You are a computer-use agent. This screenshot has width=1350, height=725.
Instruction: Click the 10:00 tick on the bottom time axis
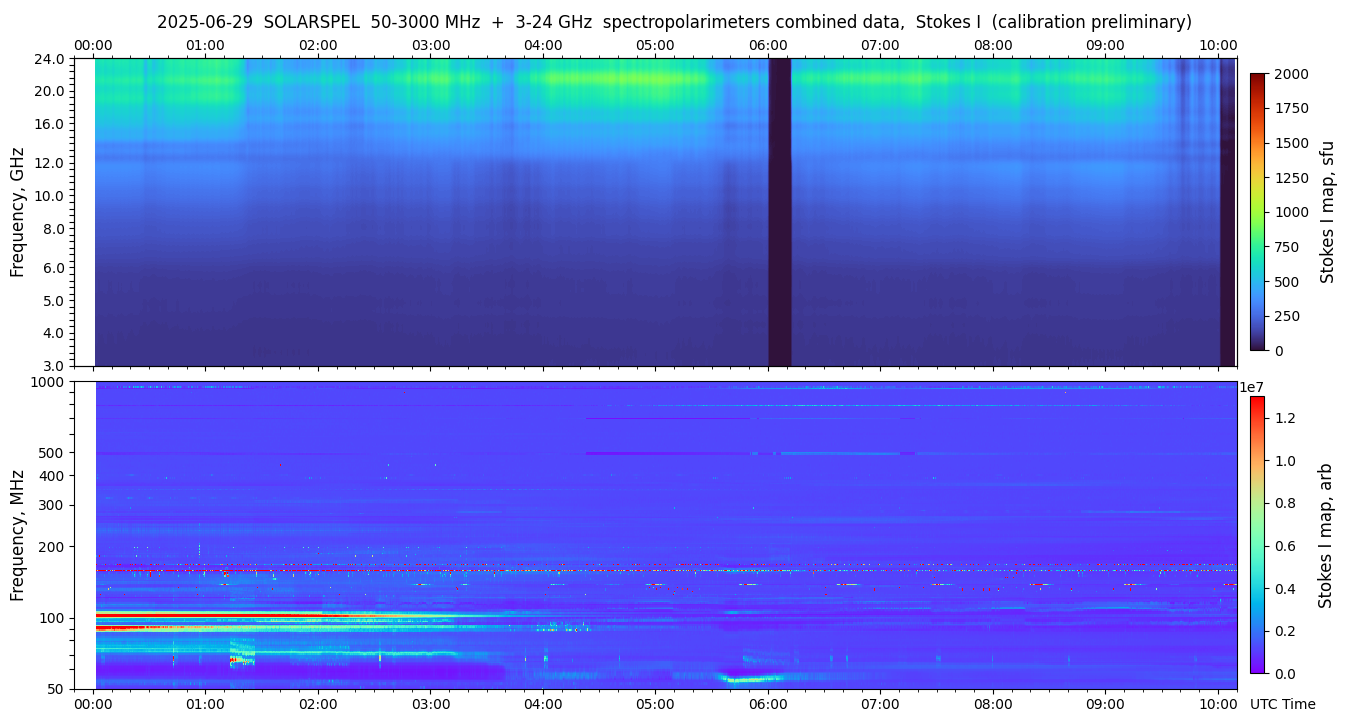point(1218,704)
